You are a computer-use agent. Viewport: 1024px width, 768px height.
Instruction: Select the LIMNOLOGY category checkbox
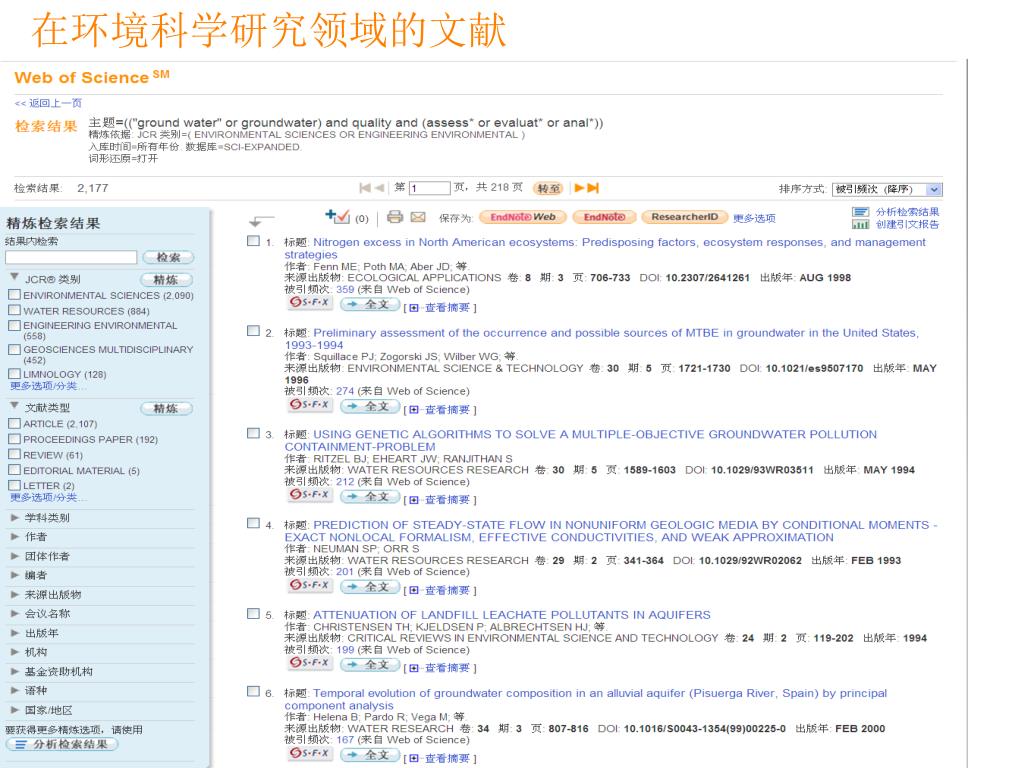(x=14, y=374)
